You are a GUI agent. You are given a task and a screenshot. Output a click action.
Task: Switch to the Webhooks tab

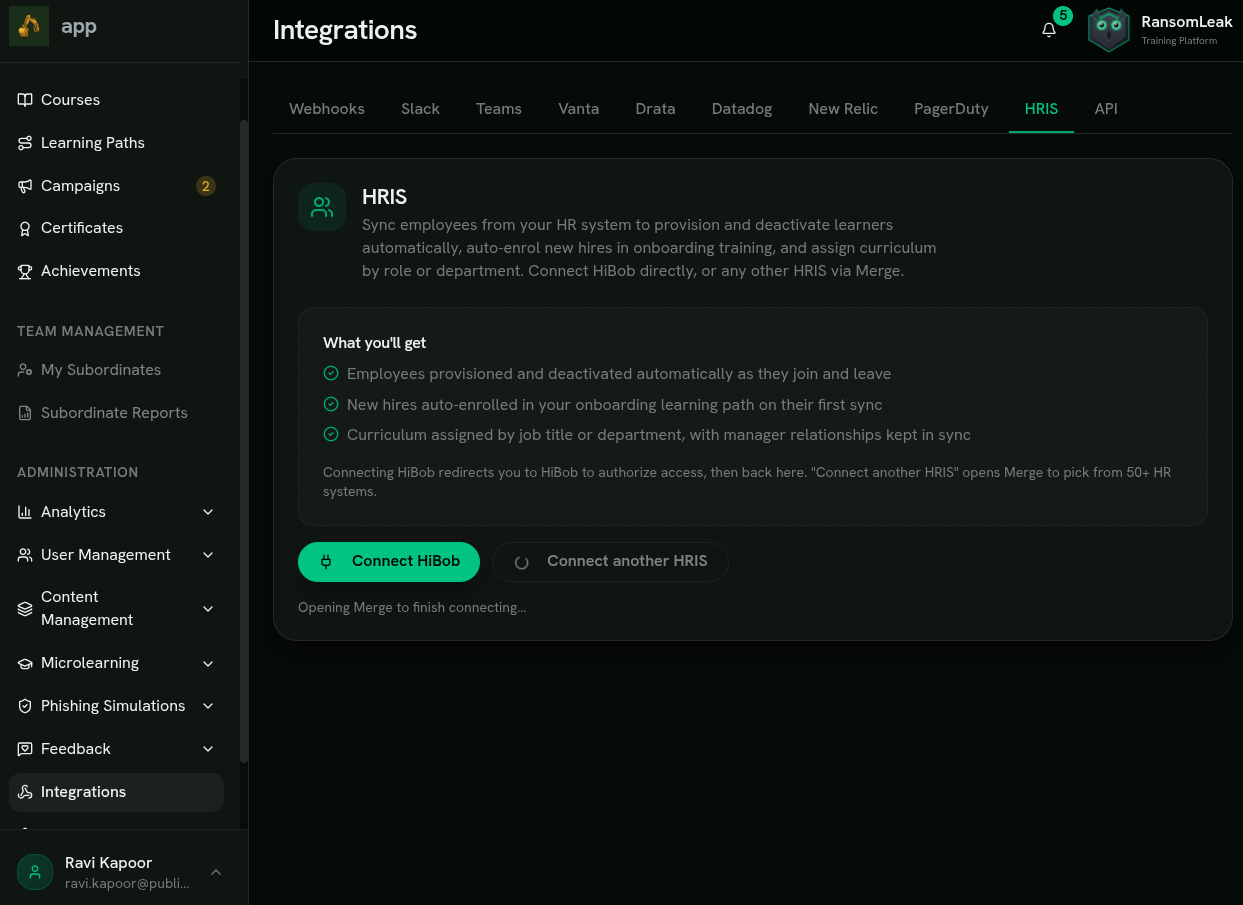(x=327, y=109)
